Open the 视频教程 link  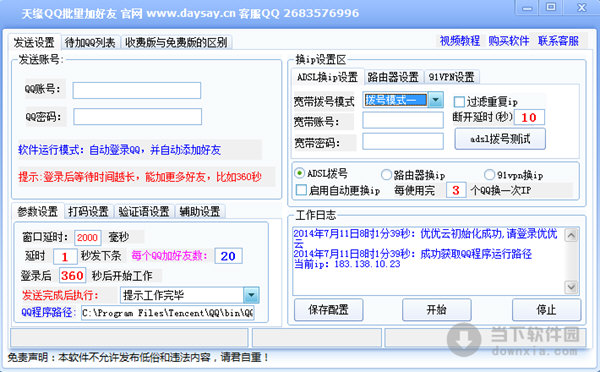460,41
